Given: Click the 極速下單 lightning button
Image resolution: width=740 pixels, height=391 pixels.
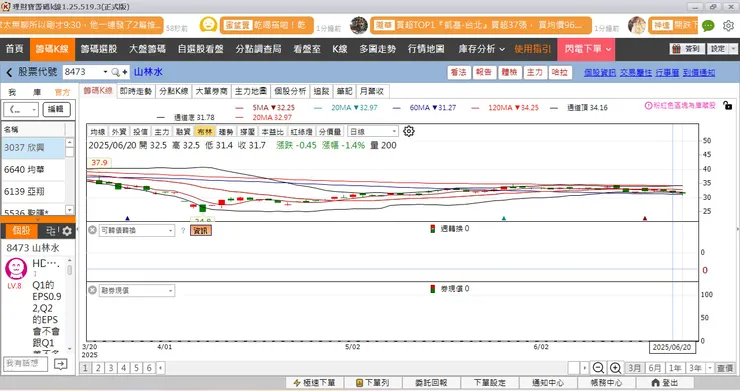Looking at the screenshot, I should pos(314,382).
